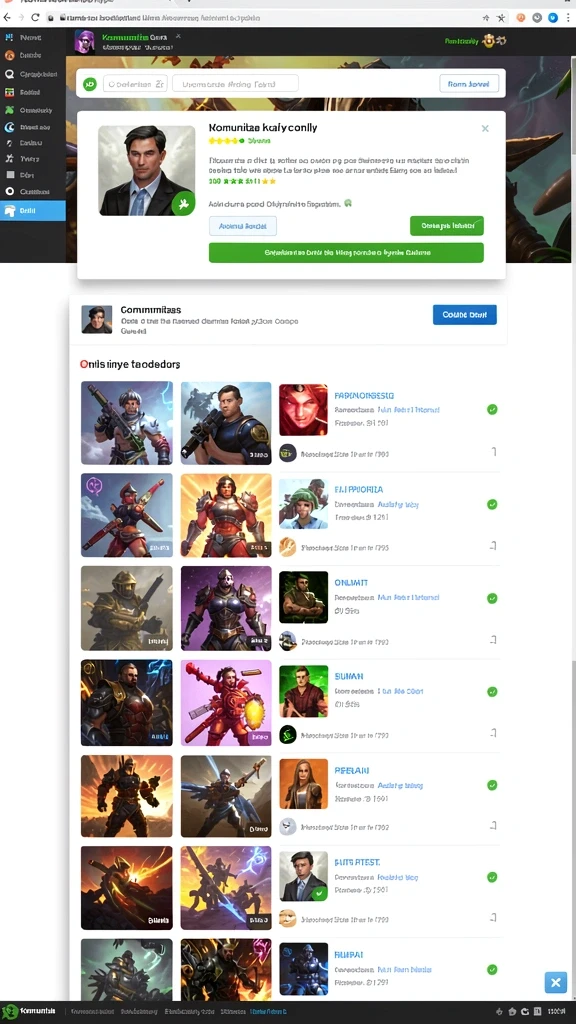Click the small bracket icon below PFERAIN
This screenshot has height=1024, width=576.
[x=493, y=826]
